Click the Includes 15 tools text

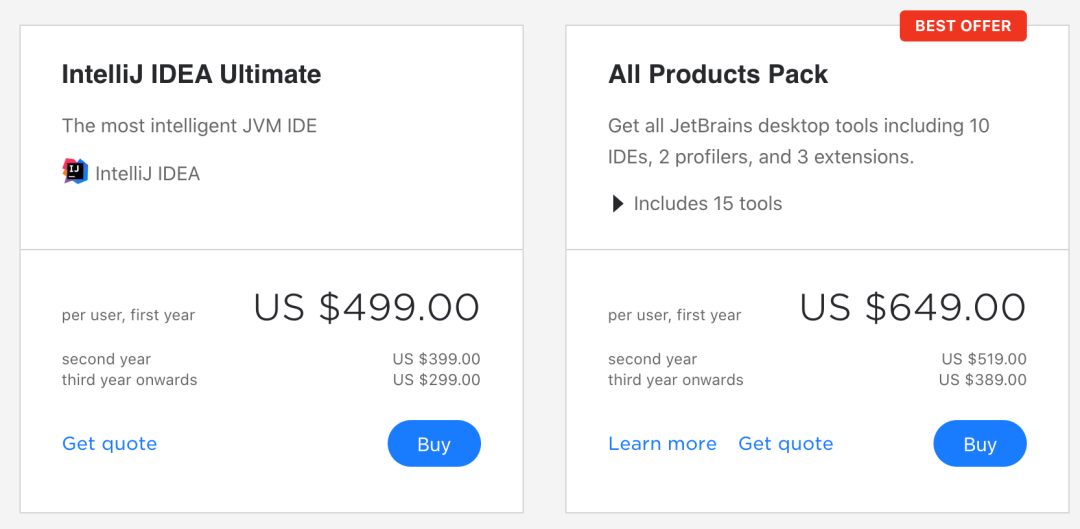[x=707, y=204]
